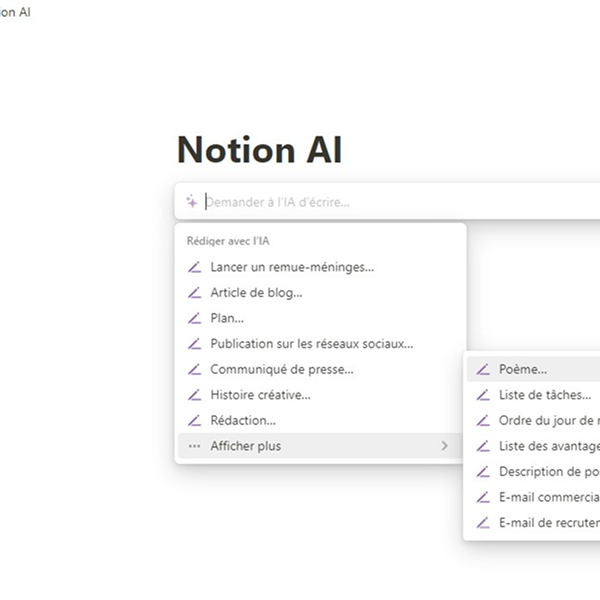Choose Rédaction from the AI menu
Image resolution: width=600 pixels, height=600 pixels.
[x=243, y=421]
